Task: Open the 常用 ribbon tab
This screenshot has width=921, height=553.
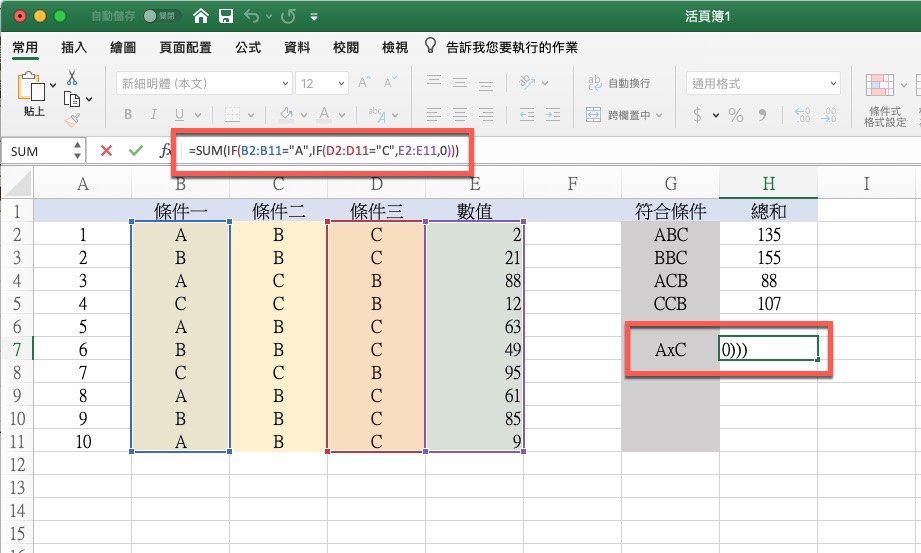Action: (x=25, y=48)
